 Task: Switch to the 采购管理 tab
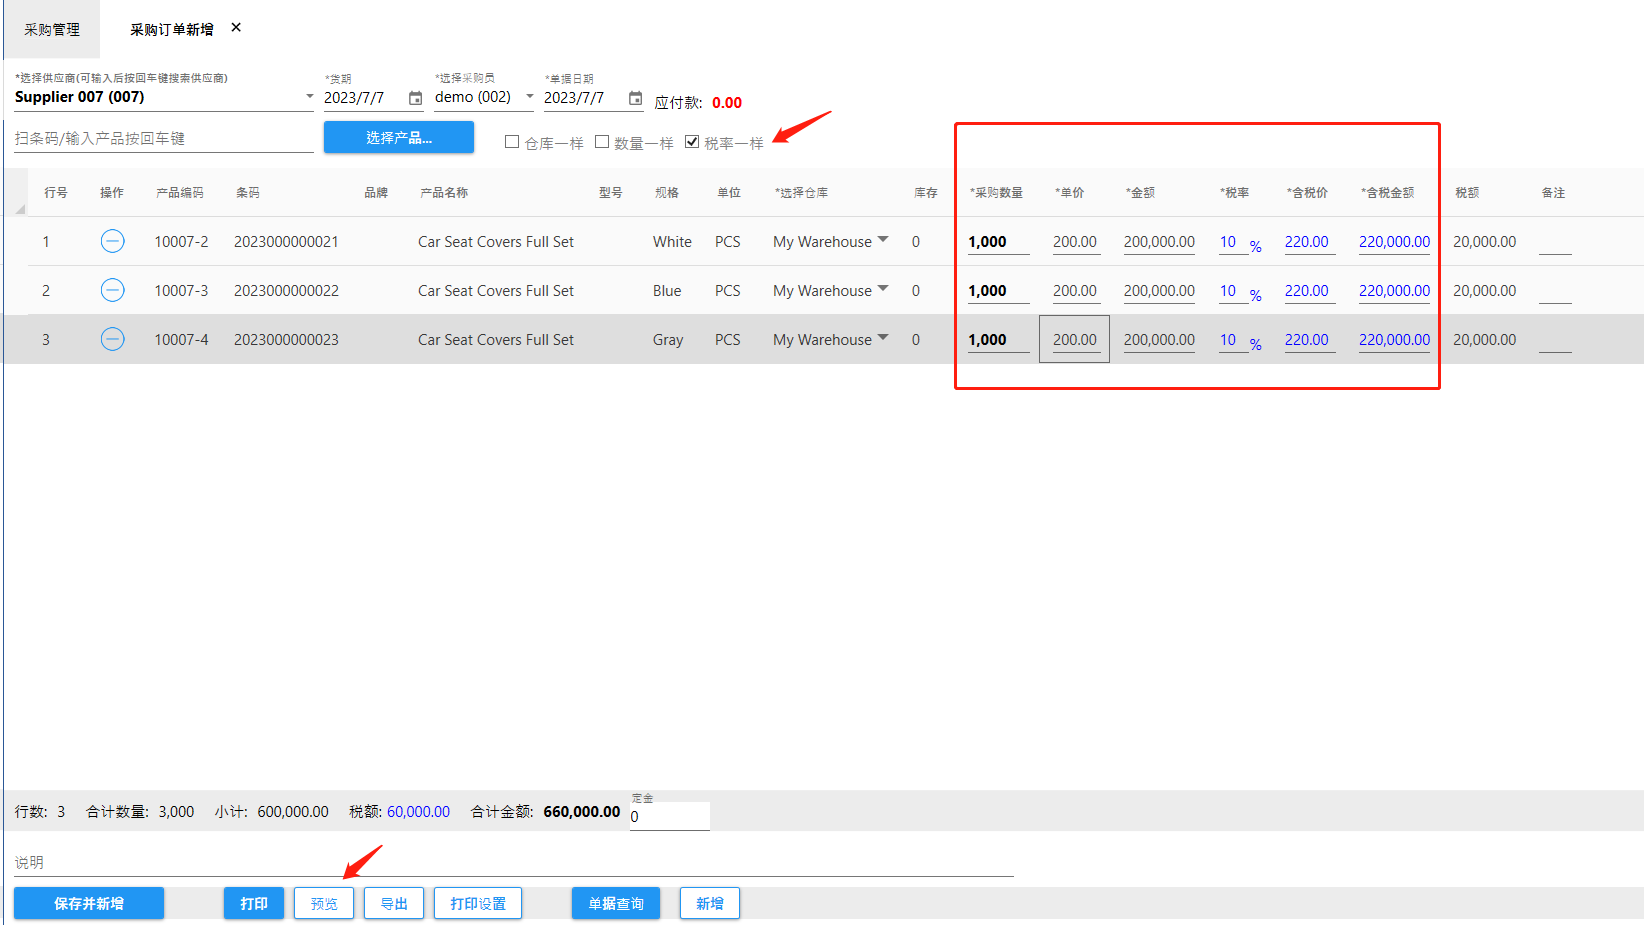pyautogui.click(x=52, y=30)
